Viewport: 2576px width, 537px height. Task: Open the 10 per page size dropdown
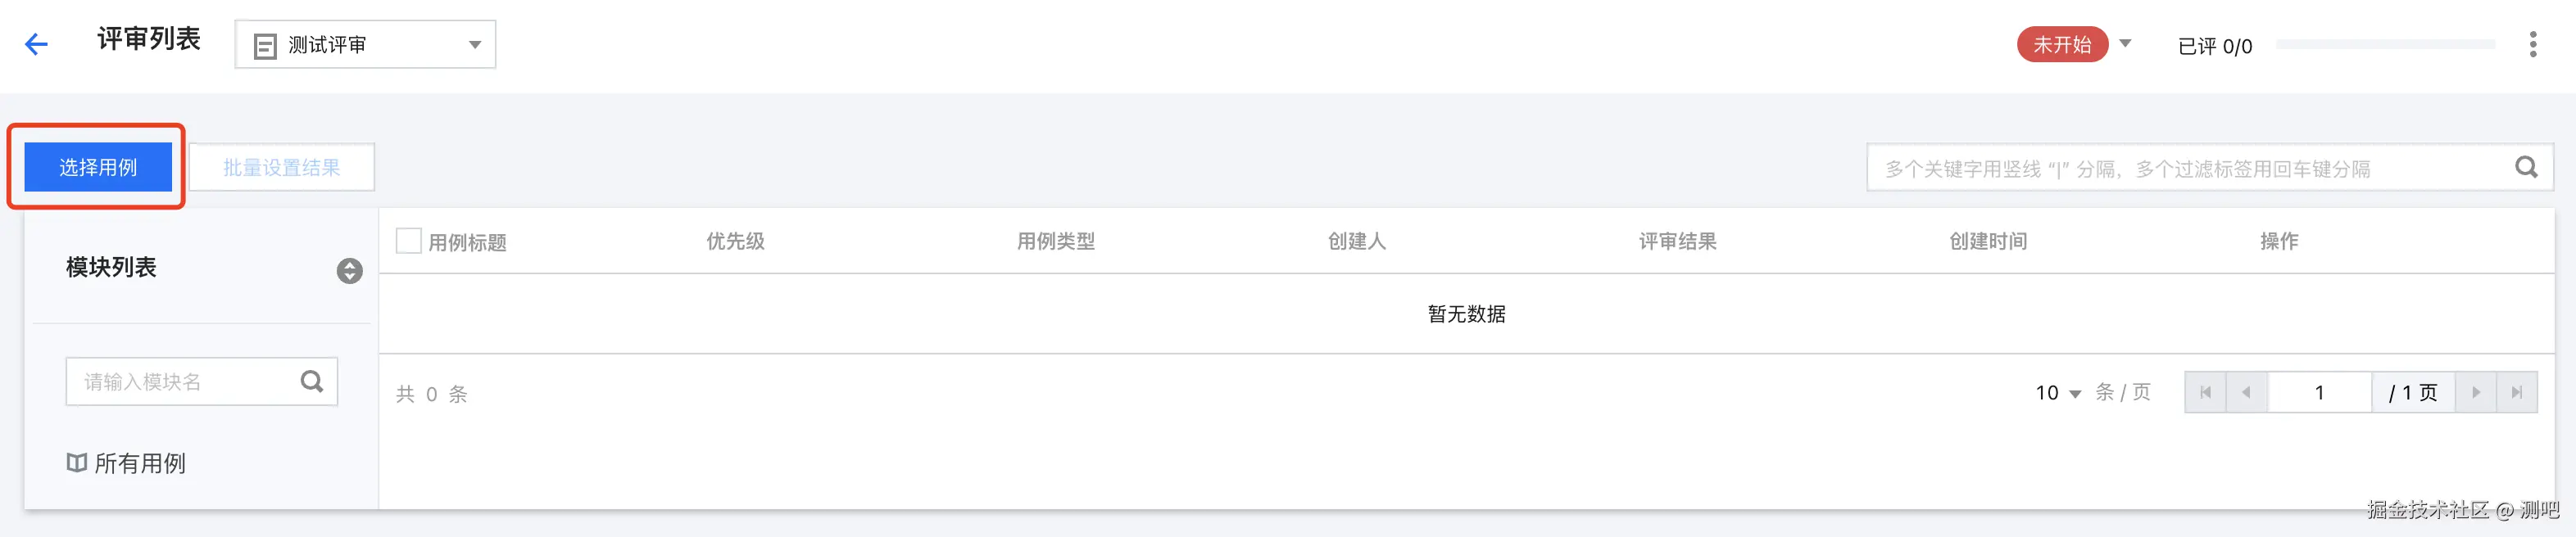click(x=2058, y=393)
